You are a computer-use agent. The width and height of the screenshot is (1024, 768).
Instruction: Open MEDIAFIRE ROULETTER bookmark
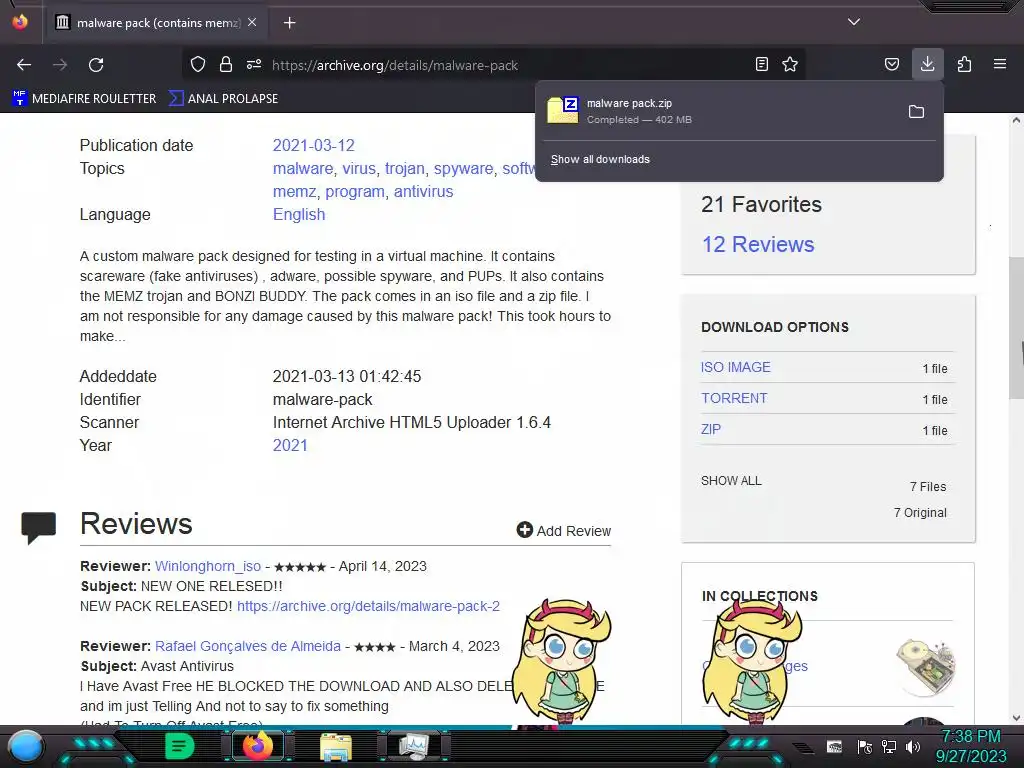(x=84, y=99)
